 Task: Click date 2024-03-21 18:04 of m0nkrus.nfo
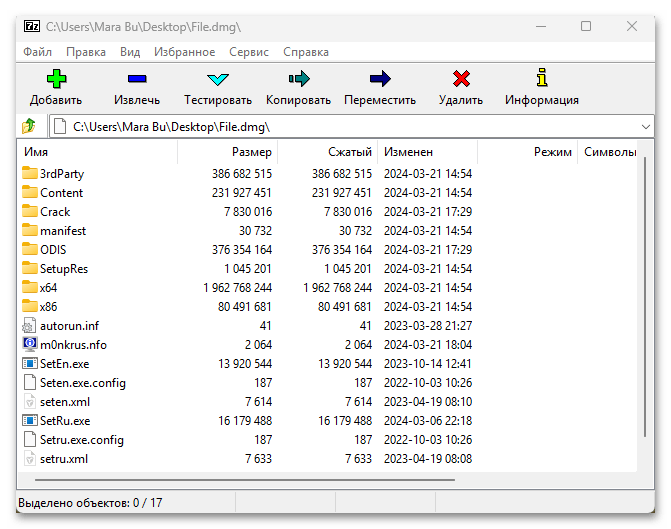tap(428, 345)
